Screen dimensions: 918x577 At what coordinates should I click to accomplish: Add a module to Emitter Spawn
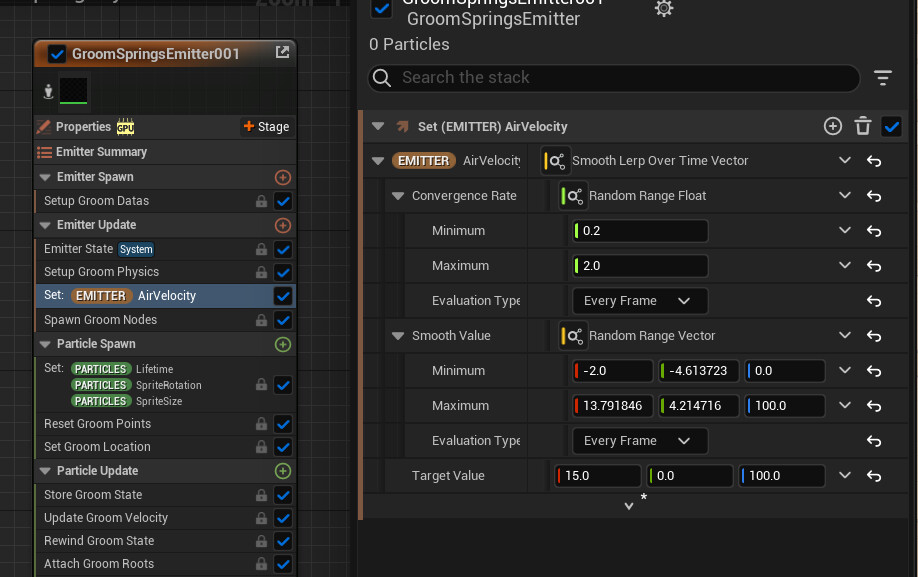point(283,177)
